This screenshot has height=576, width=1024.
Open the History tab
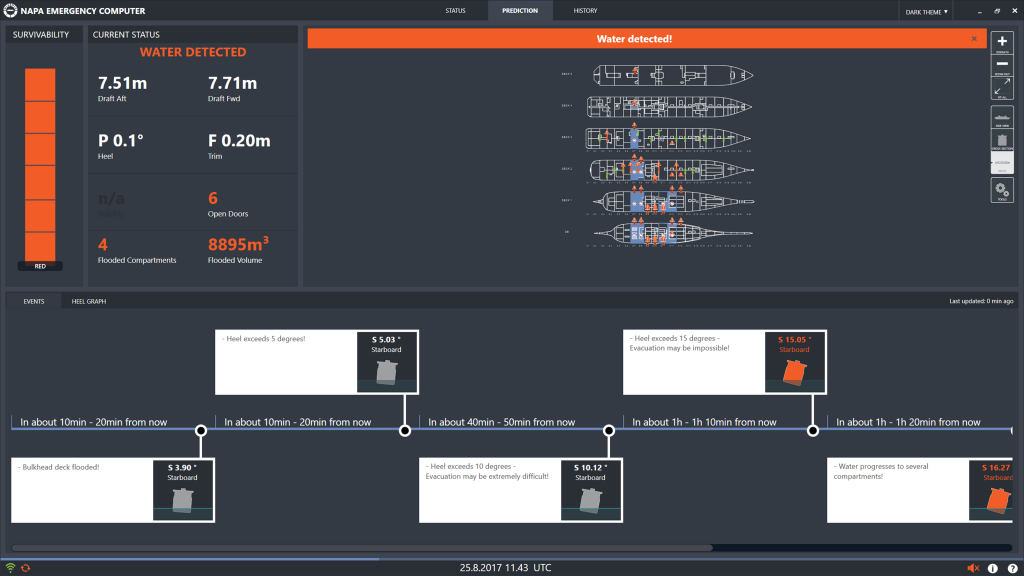click(x=585, y=10)
